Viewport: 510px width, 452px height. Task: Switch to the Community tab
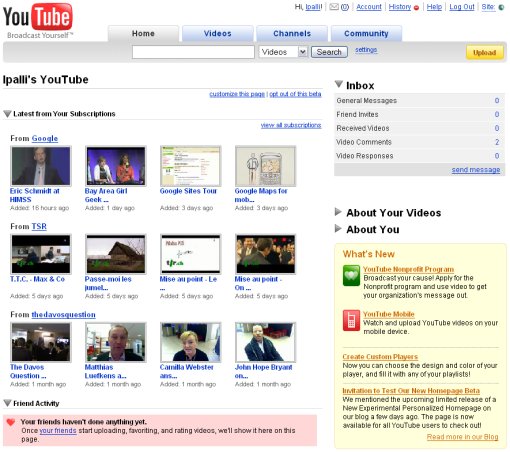pos(366,34)
